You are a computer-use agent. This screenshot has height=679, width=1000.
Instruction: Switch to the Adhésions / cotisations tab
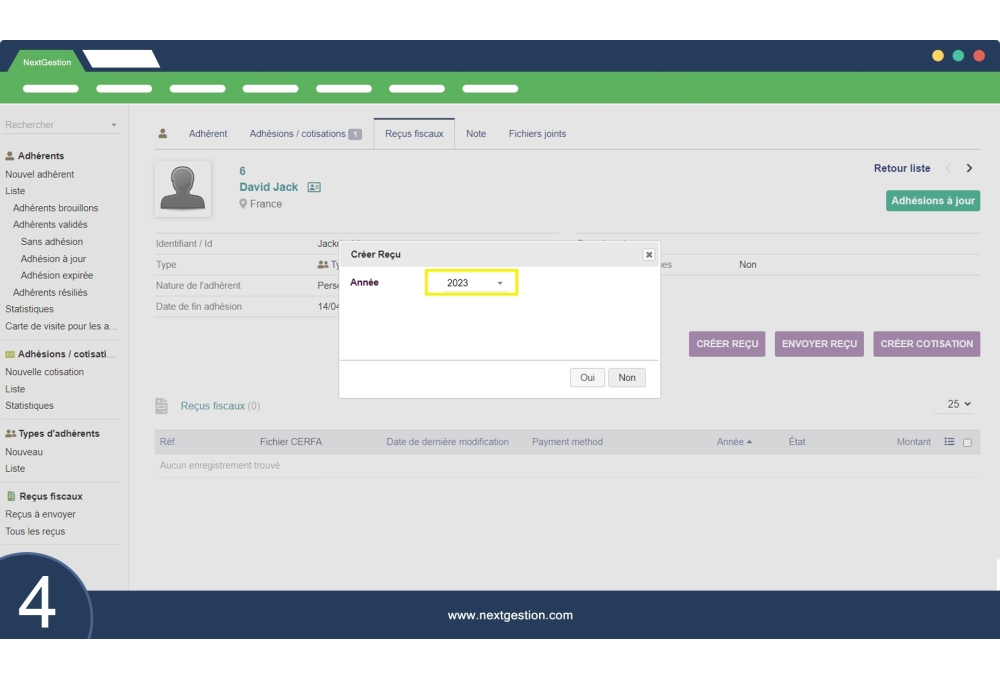click(x=304, y=134)
